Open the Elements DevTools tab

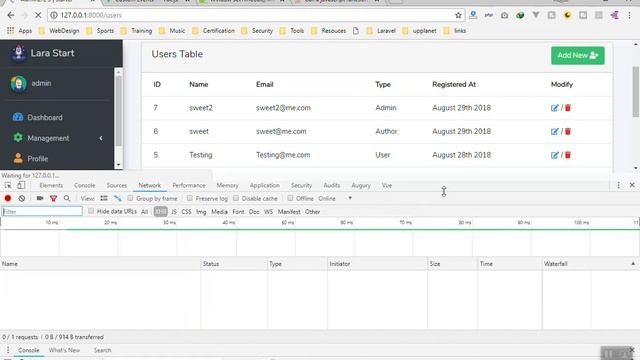[51, 185]
